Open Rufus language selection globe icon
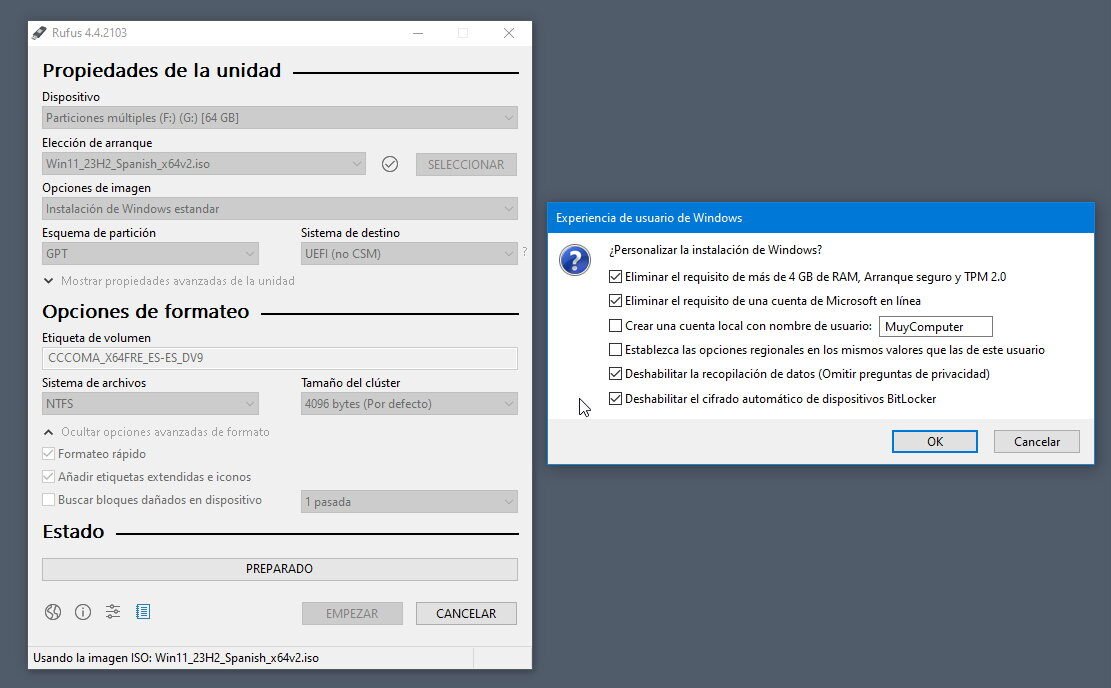The image size is (1111, 688). pyautogui.click(x=53, y=612)
